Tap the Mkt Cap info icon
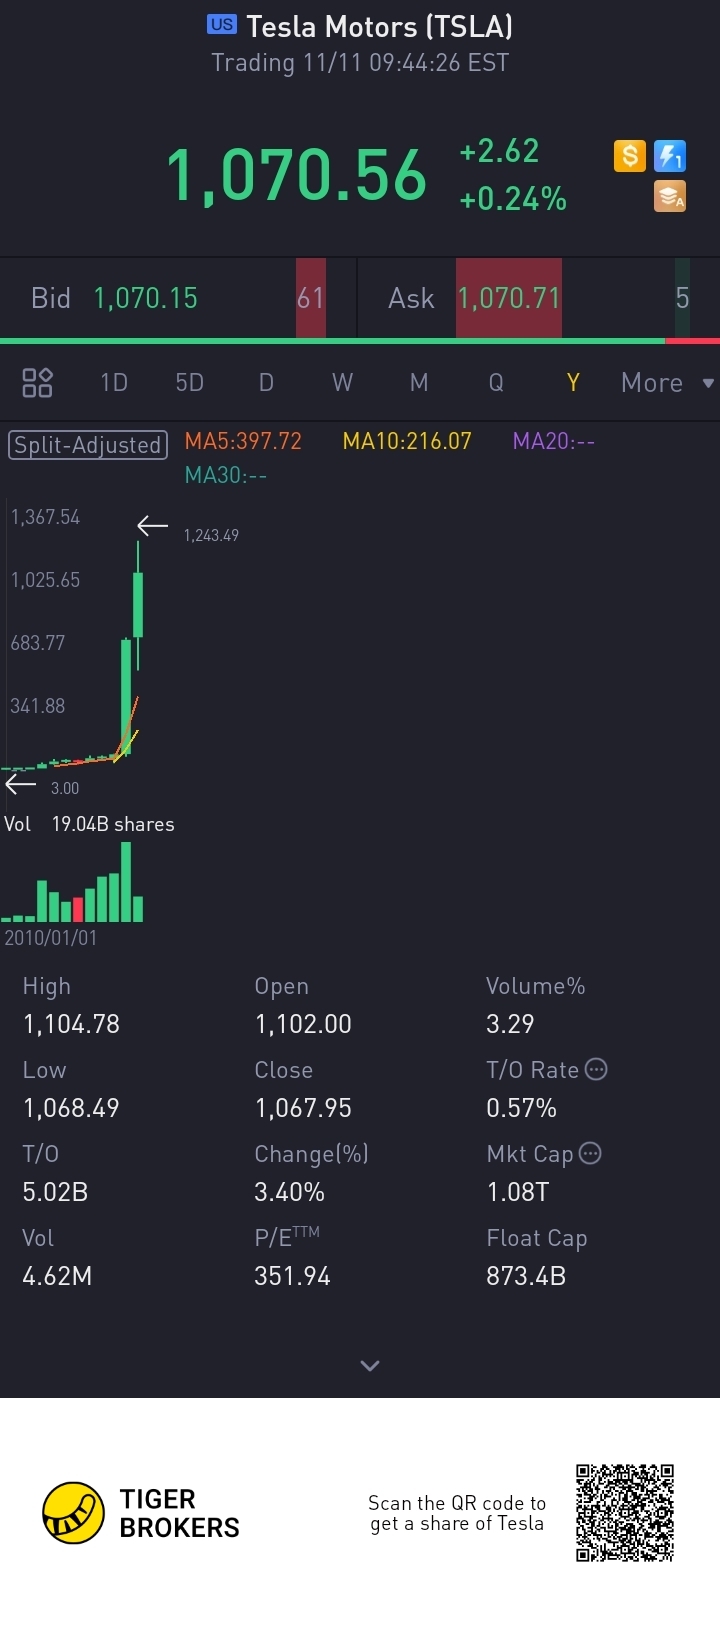The width and height of the screenshot is (720, 1628). click(x=590, y=1153)
